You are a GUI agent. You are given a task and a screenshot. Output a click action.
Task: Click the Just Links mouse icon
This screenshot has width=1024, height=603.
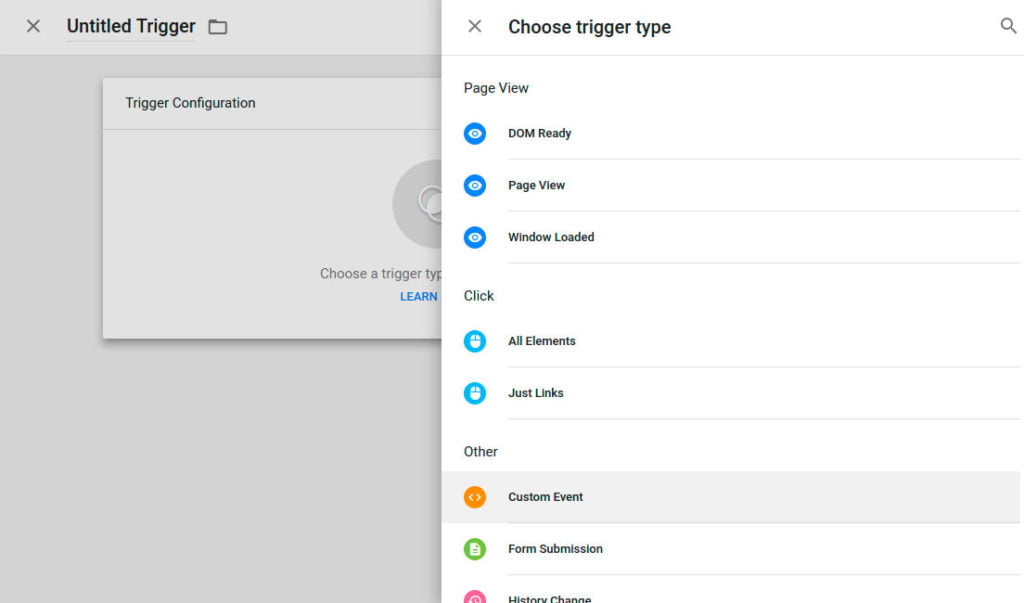[x=475, y=393]
